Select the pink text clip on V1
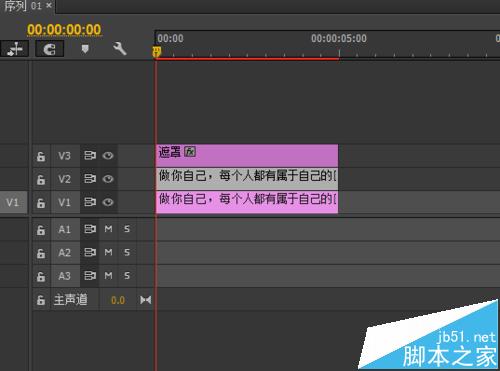Image resolution: width=500 pixels, height=371 pixels. point(247,202)
